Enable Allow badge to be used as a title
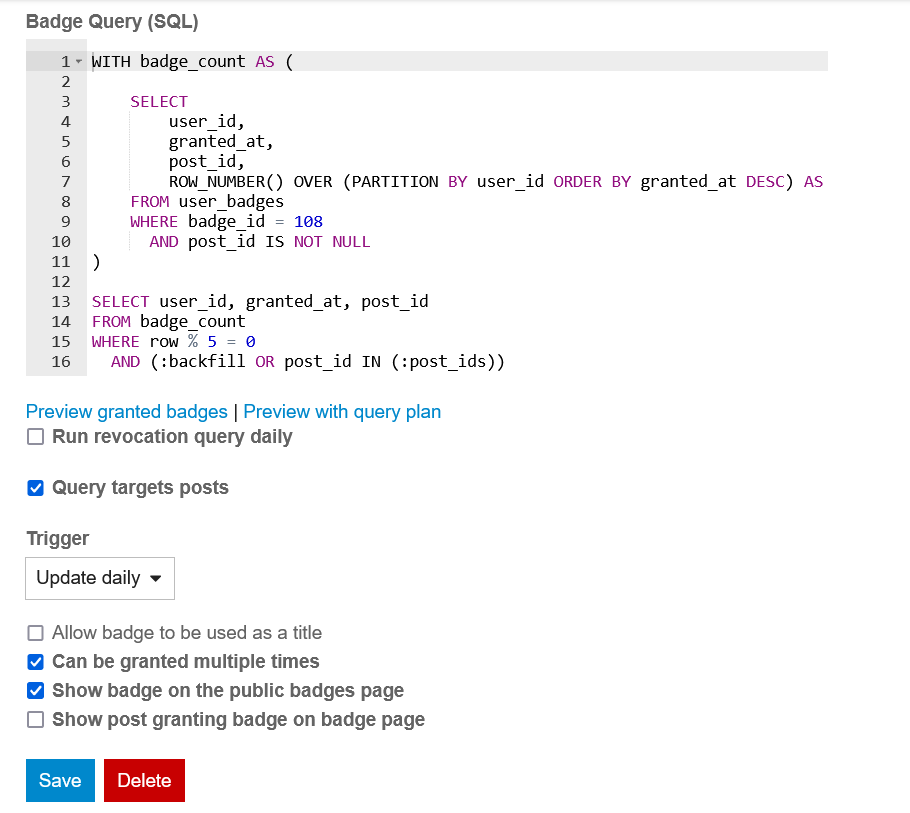 pyautogui.click(x=35, y=633)
